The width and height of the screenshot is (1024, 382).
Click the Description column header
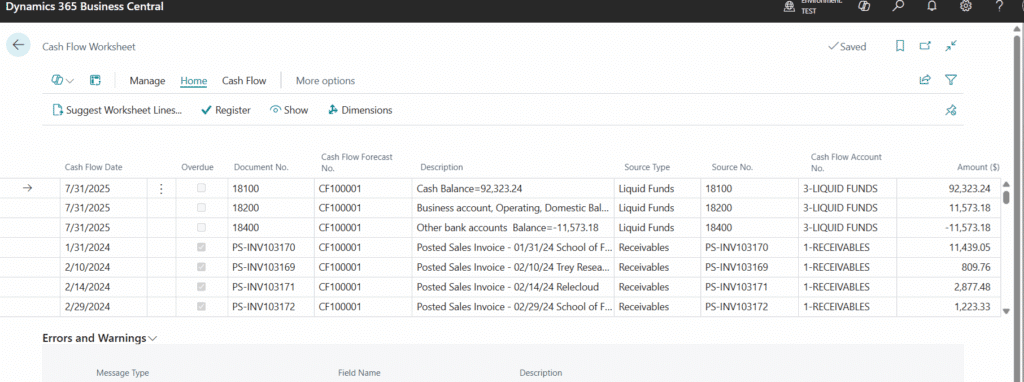pos(441,167)
